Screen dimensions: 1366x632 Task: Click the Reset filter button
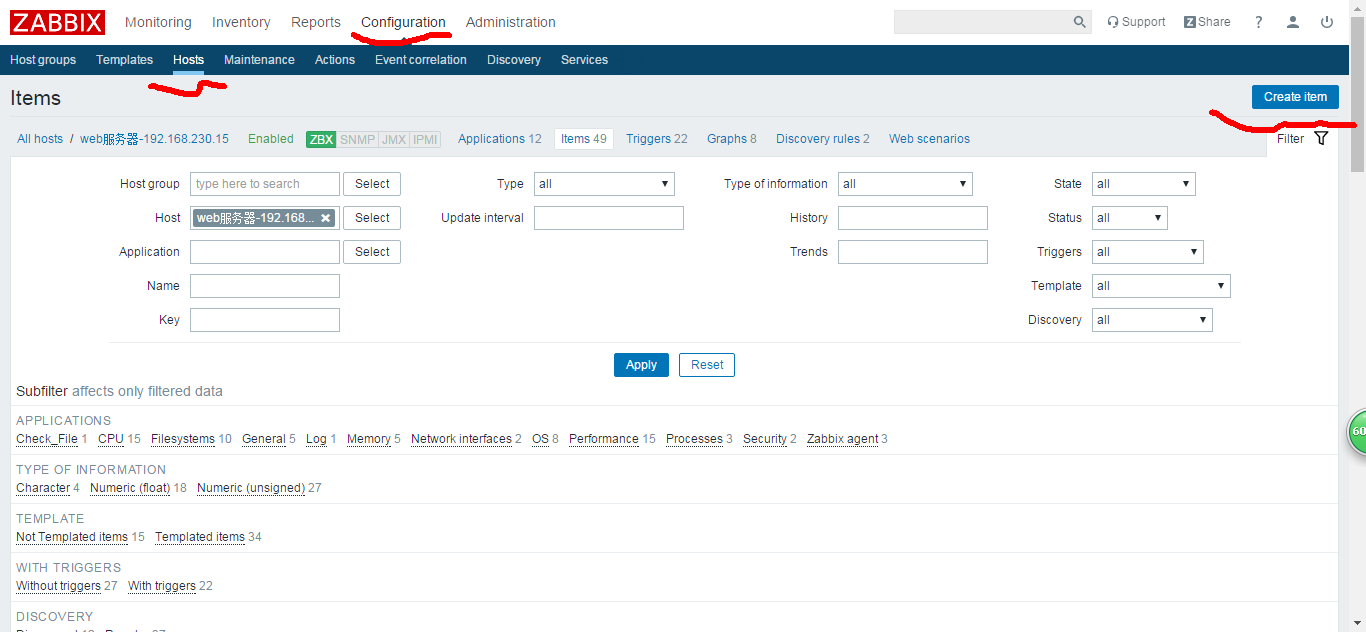[707, 365]
